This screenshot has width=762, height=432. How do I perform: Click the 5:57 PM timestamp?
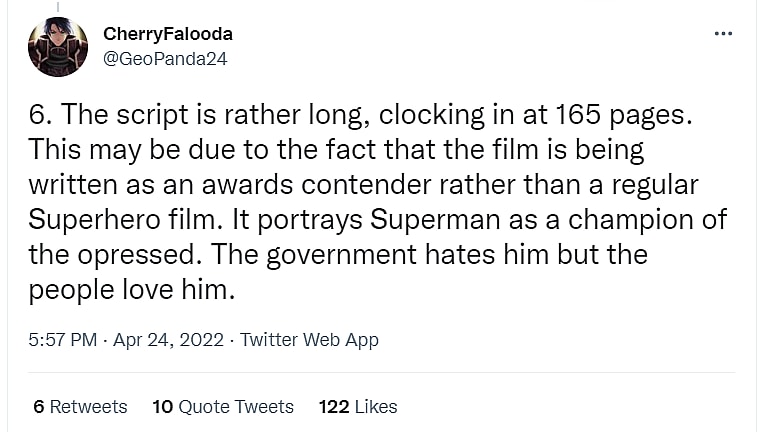(x=63, y=340)
